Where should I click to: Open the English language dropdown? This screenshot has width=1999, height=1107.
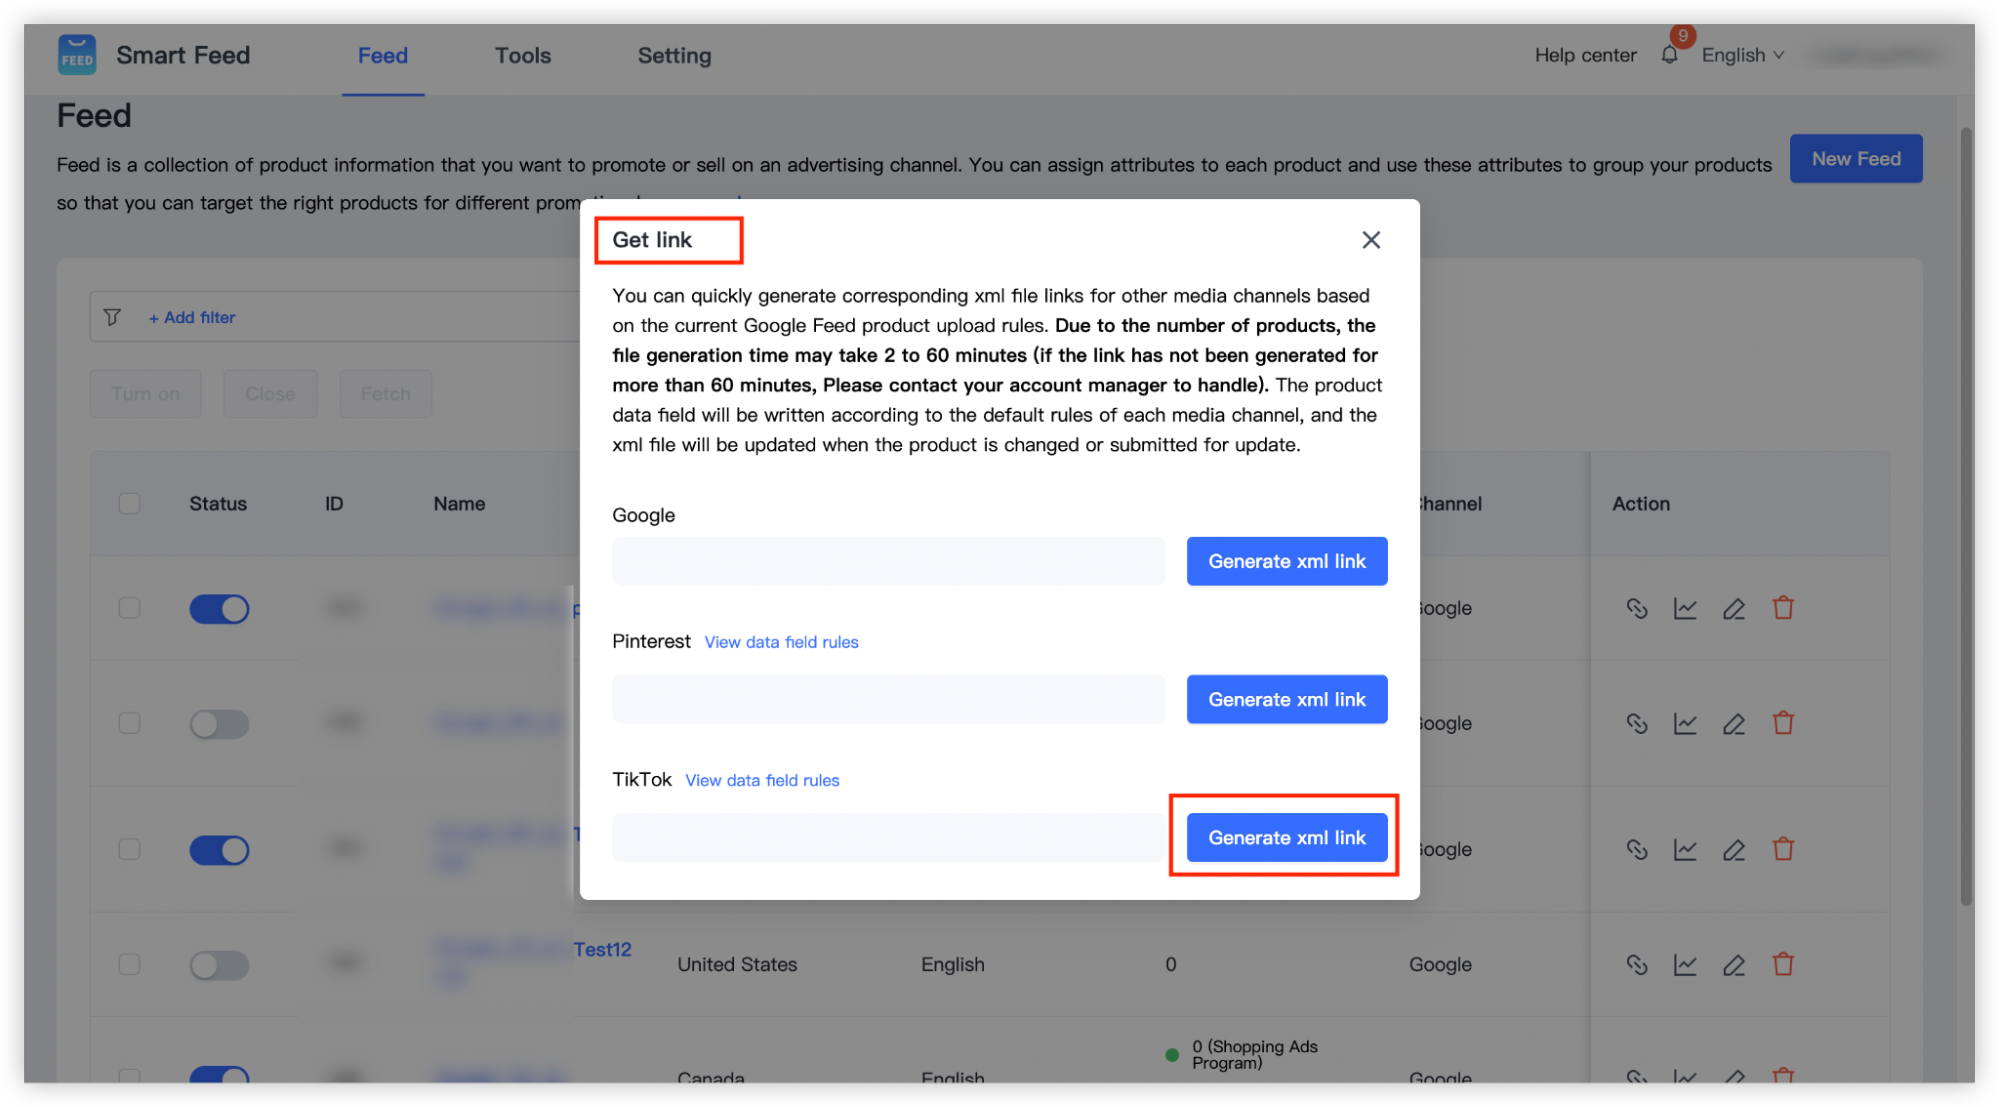[1742, 55]
